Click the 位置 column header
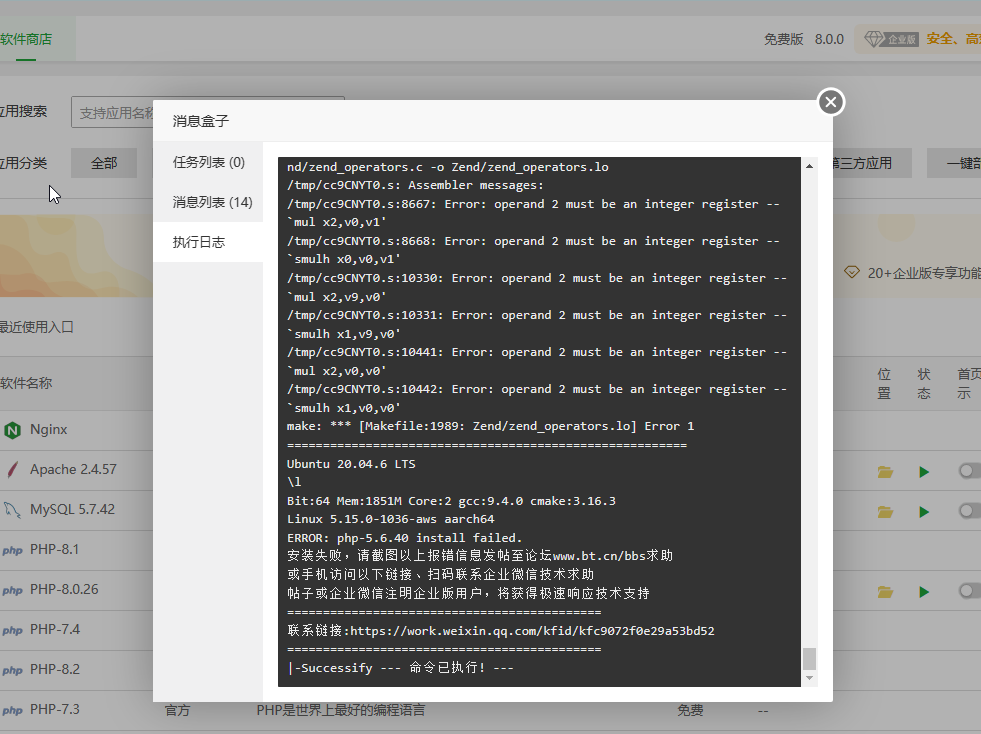Viewport: 981px width, 734px height. coord(884,384)
